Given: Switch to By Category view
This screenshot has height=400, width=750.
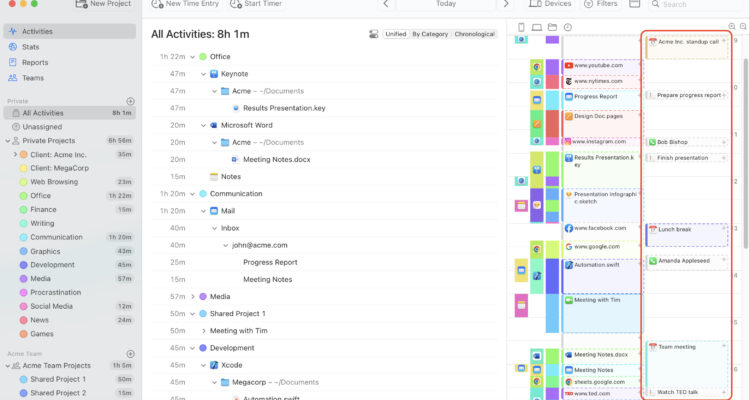Looking at the screenshot, I should coord(430,34).
